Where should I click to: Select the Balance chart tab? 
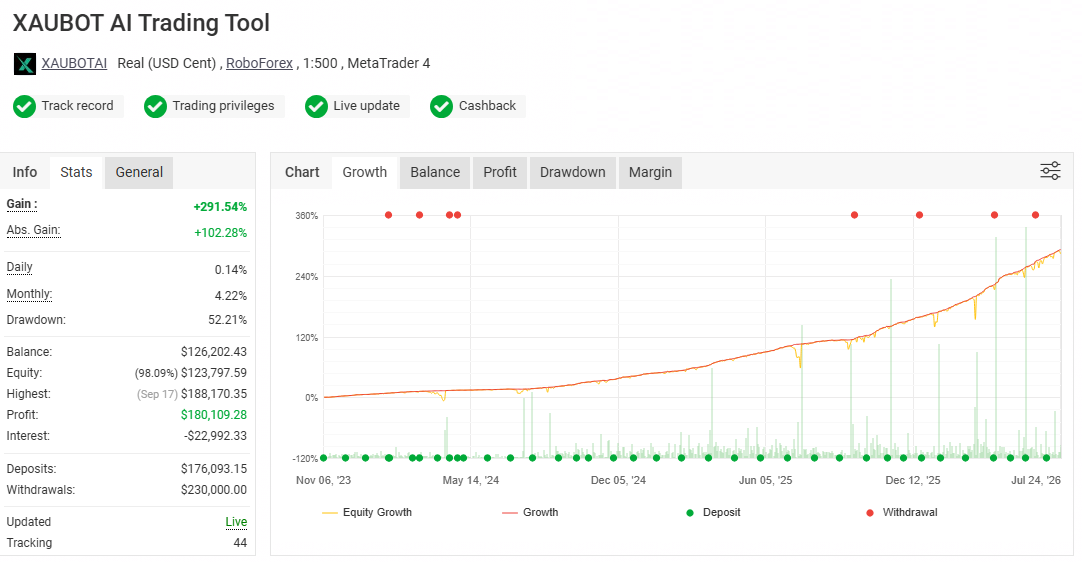click(435, 173)
